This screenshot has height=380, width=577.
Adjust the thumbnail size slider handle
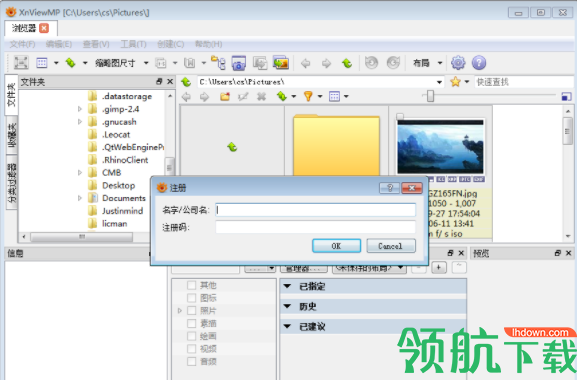pos(430,96)
